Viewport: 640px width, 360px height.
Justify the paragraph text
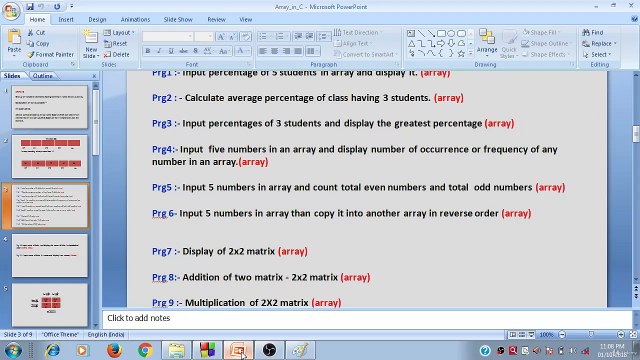coord(298,51)
